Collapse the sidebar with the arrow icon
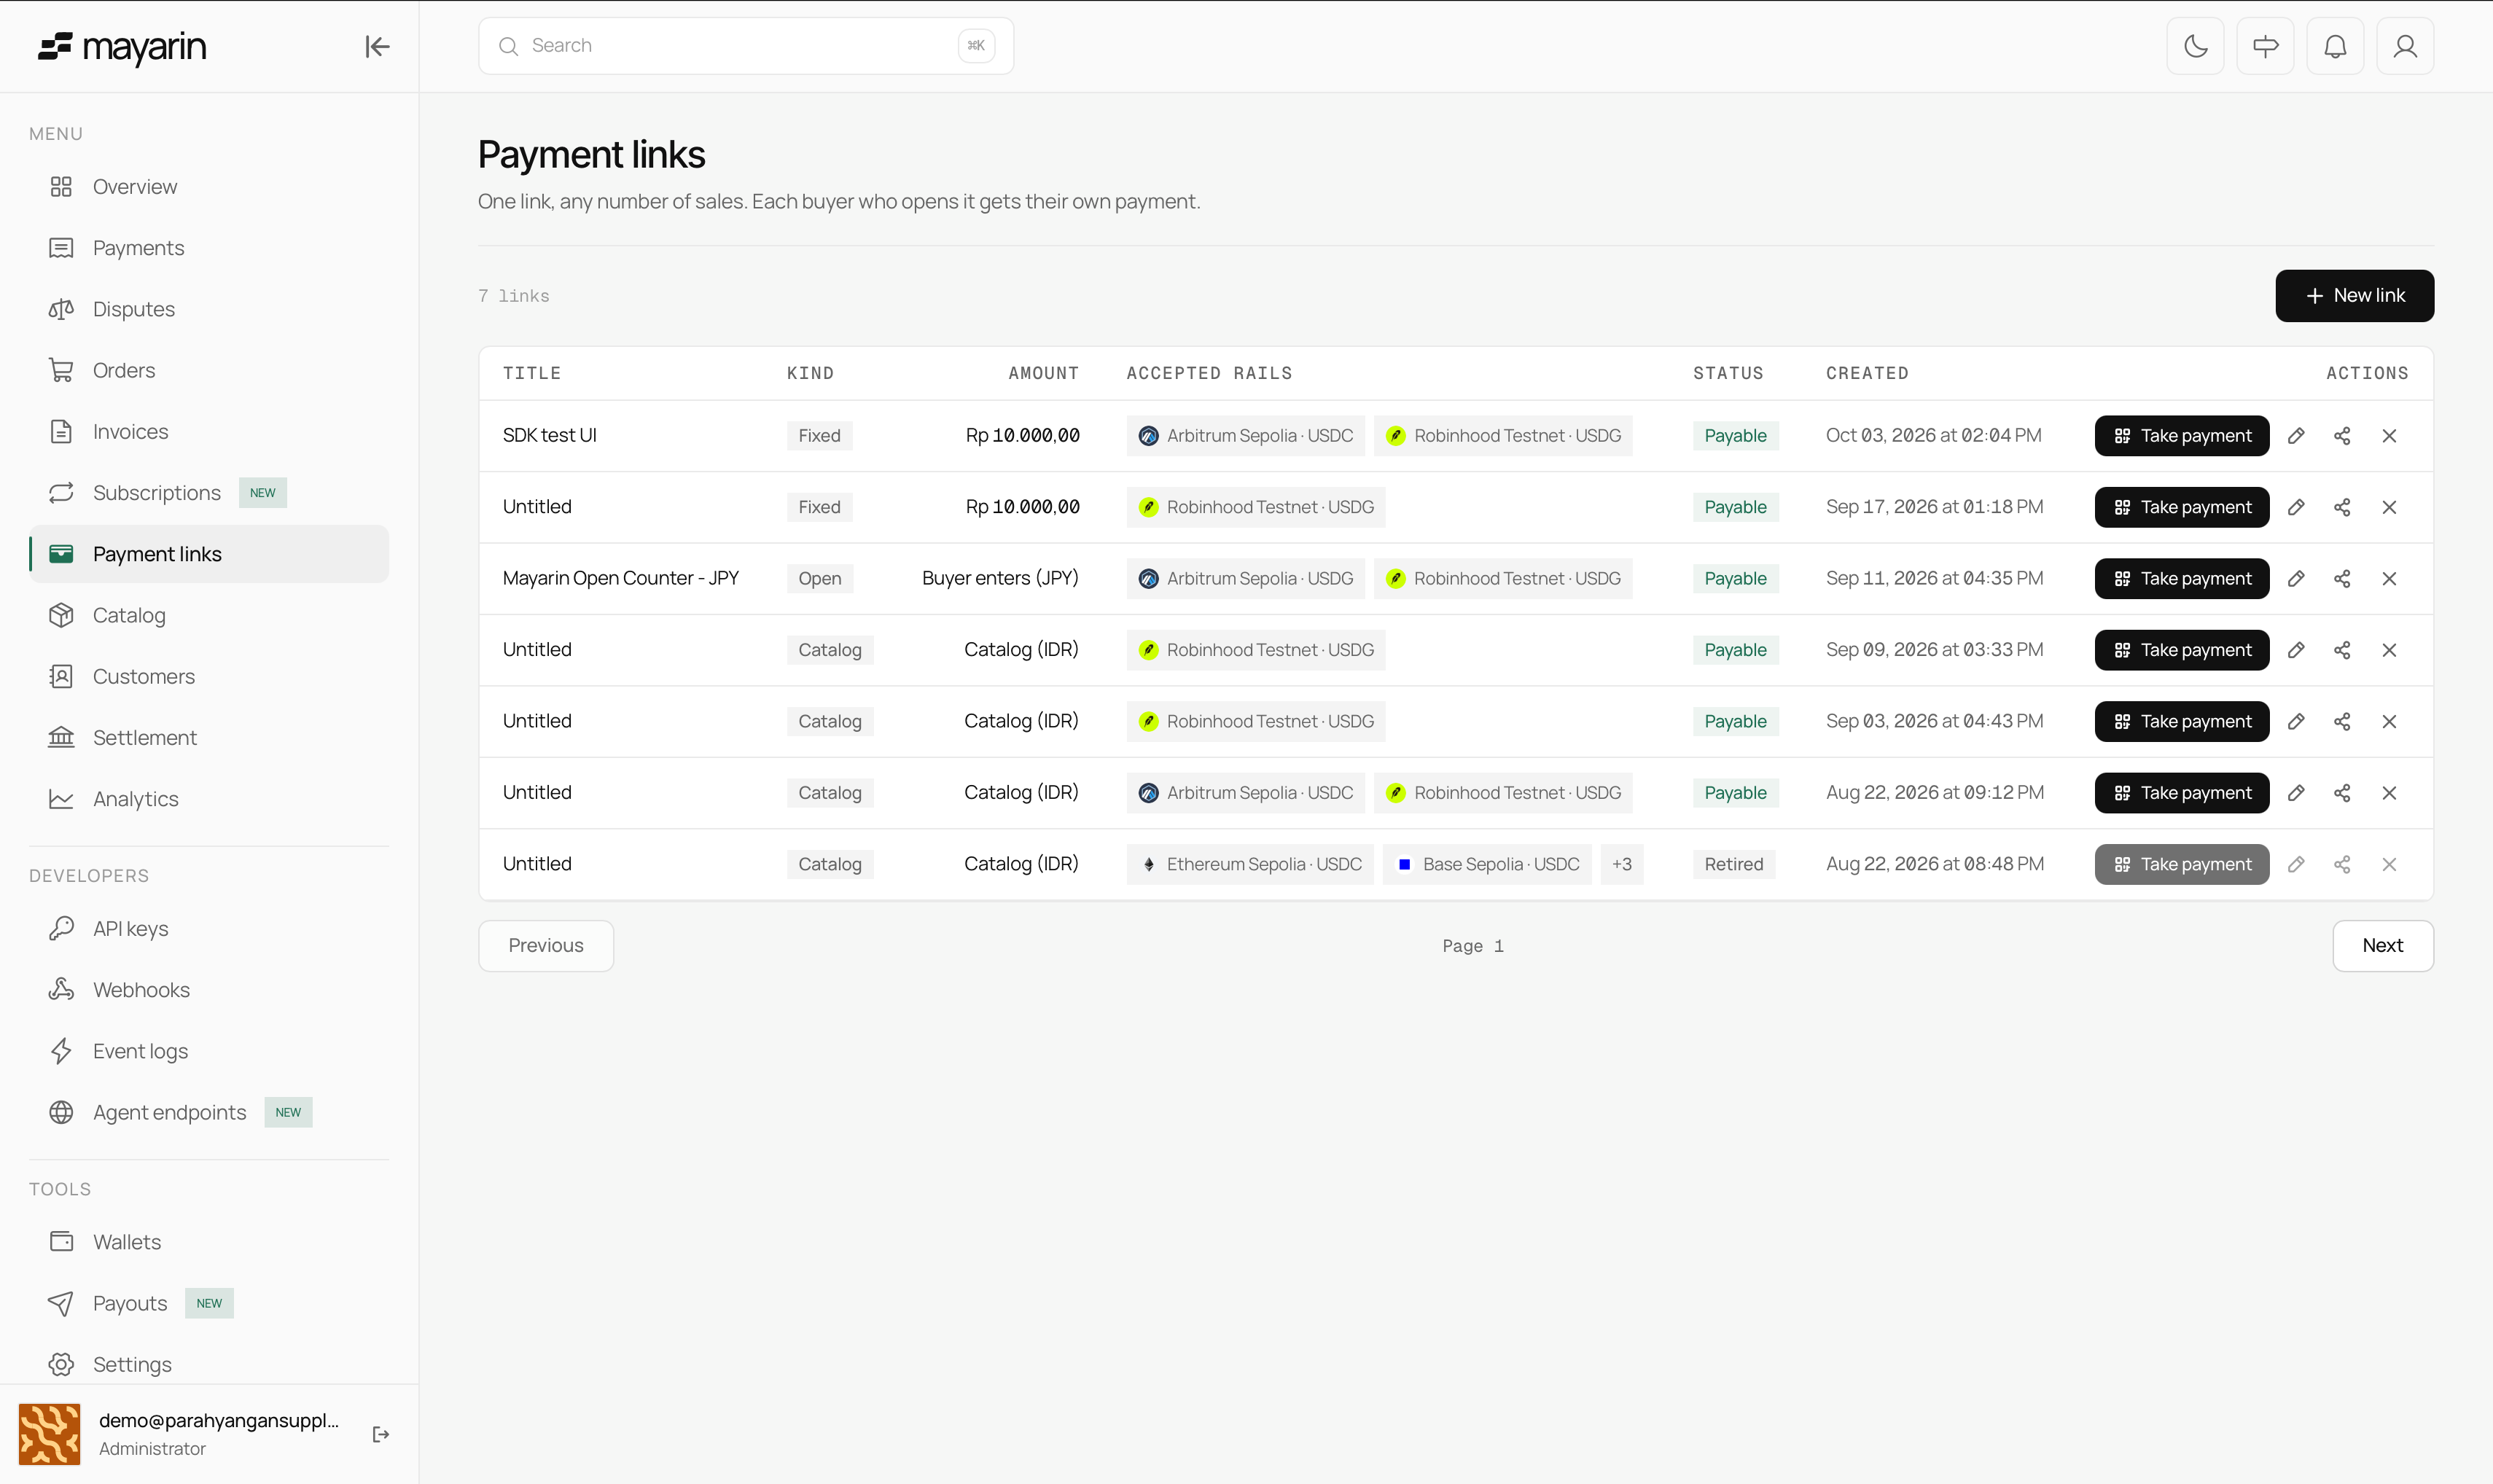The image size is (2493, 1484). [x=377, y=46]
